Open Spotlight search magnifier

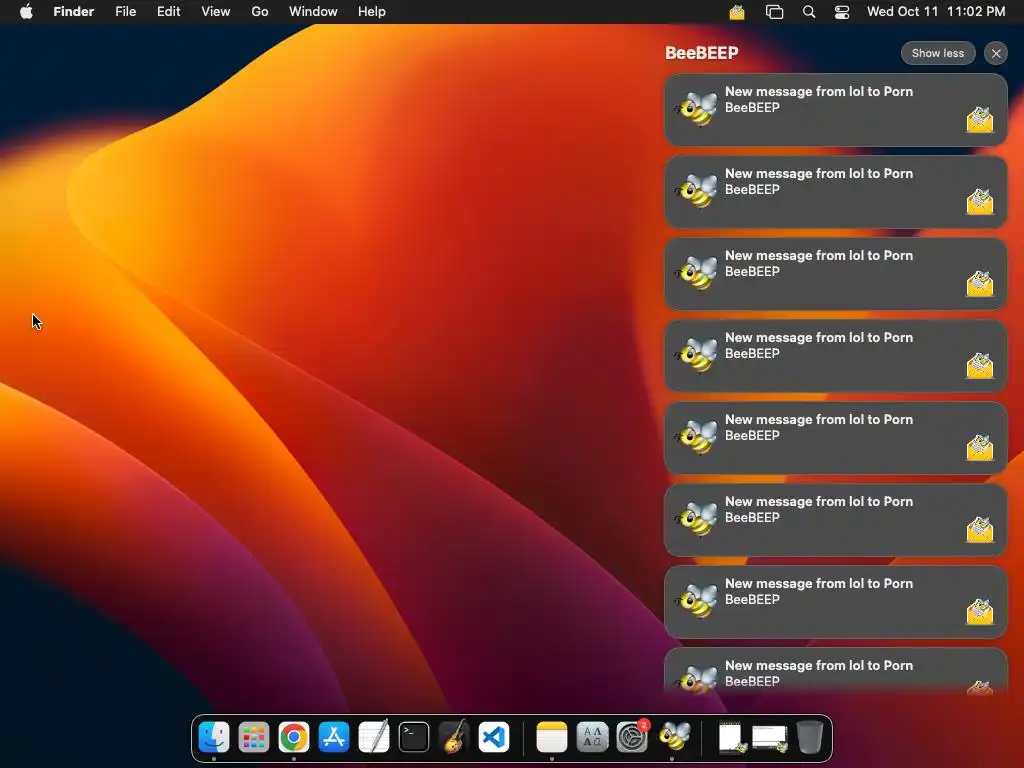tap(808, 12)
